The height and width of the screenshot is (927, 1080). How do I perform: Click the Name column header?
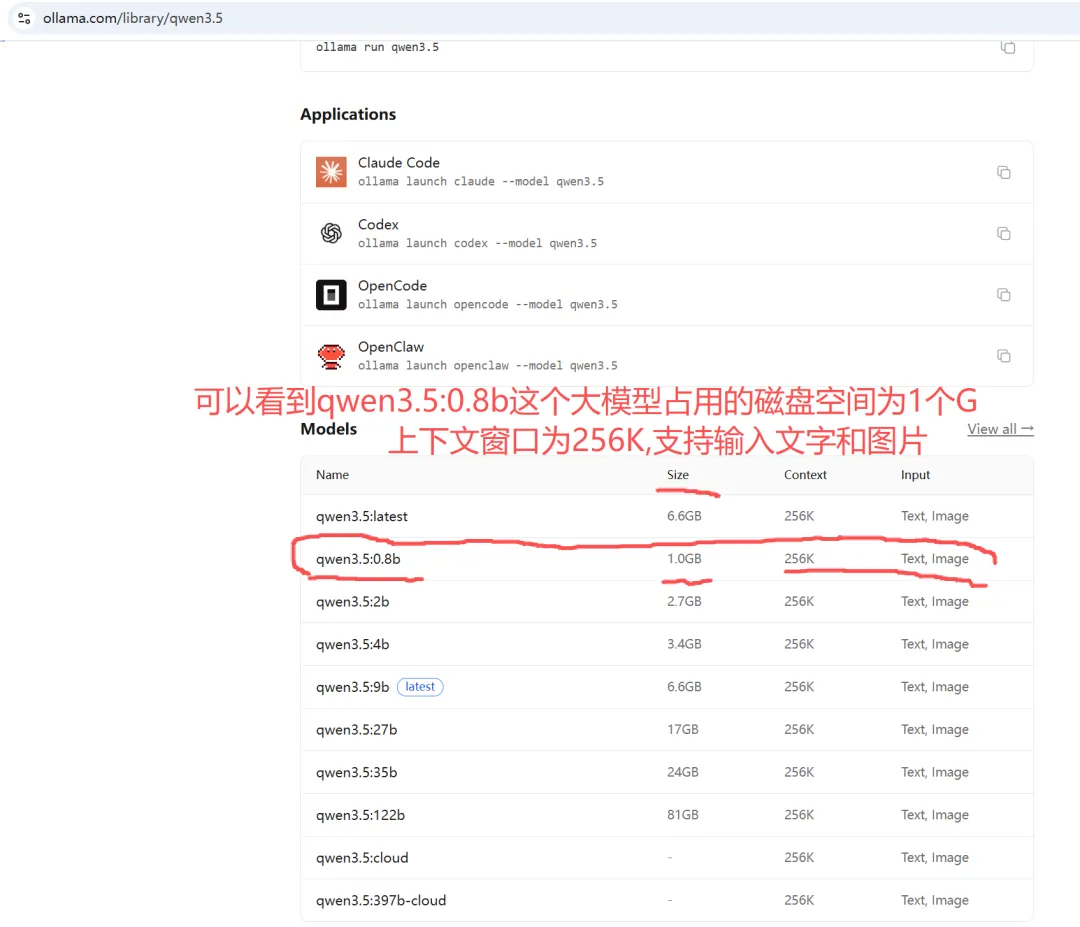333,475
